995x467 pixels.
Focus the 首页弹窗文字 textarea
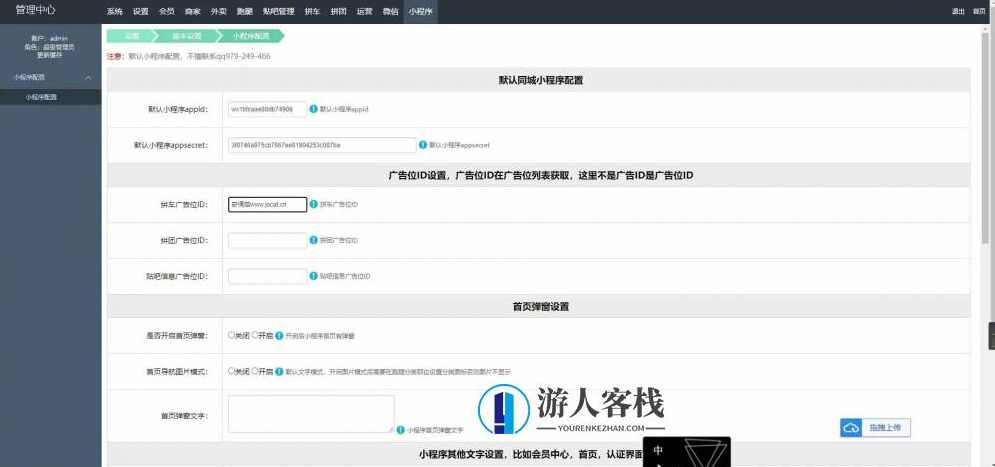311,414
